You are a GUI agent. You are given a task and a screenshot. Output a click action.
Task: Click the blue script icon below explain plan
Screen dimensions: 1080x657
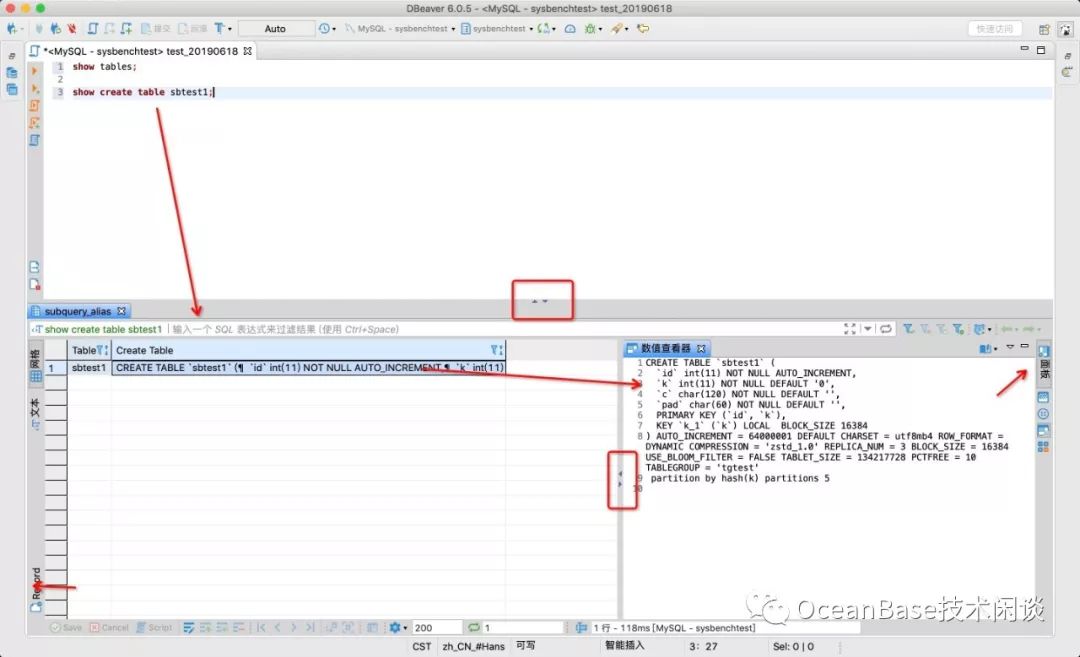pyautogui.click(x=34, y=140)
